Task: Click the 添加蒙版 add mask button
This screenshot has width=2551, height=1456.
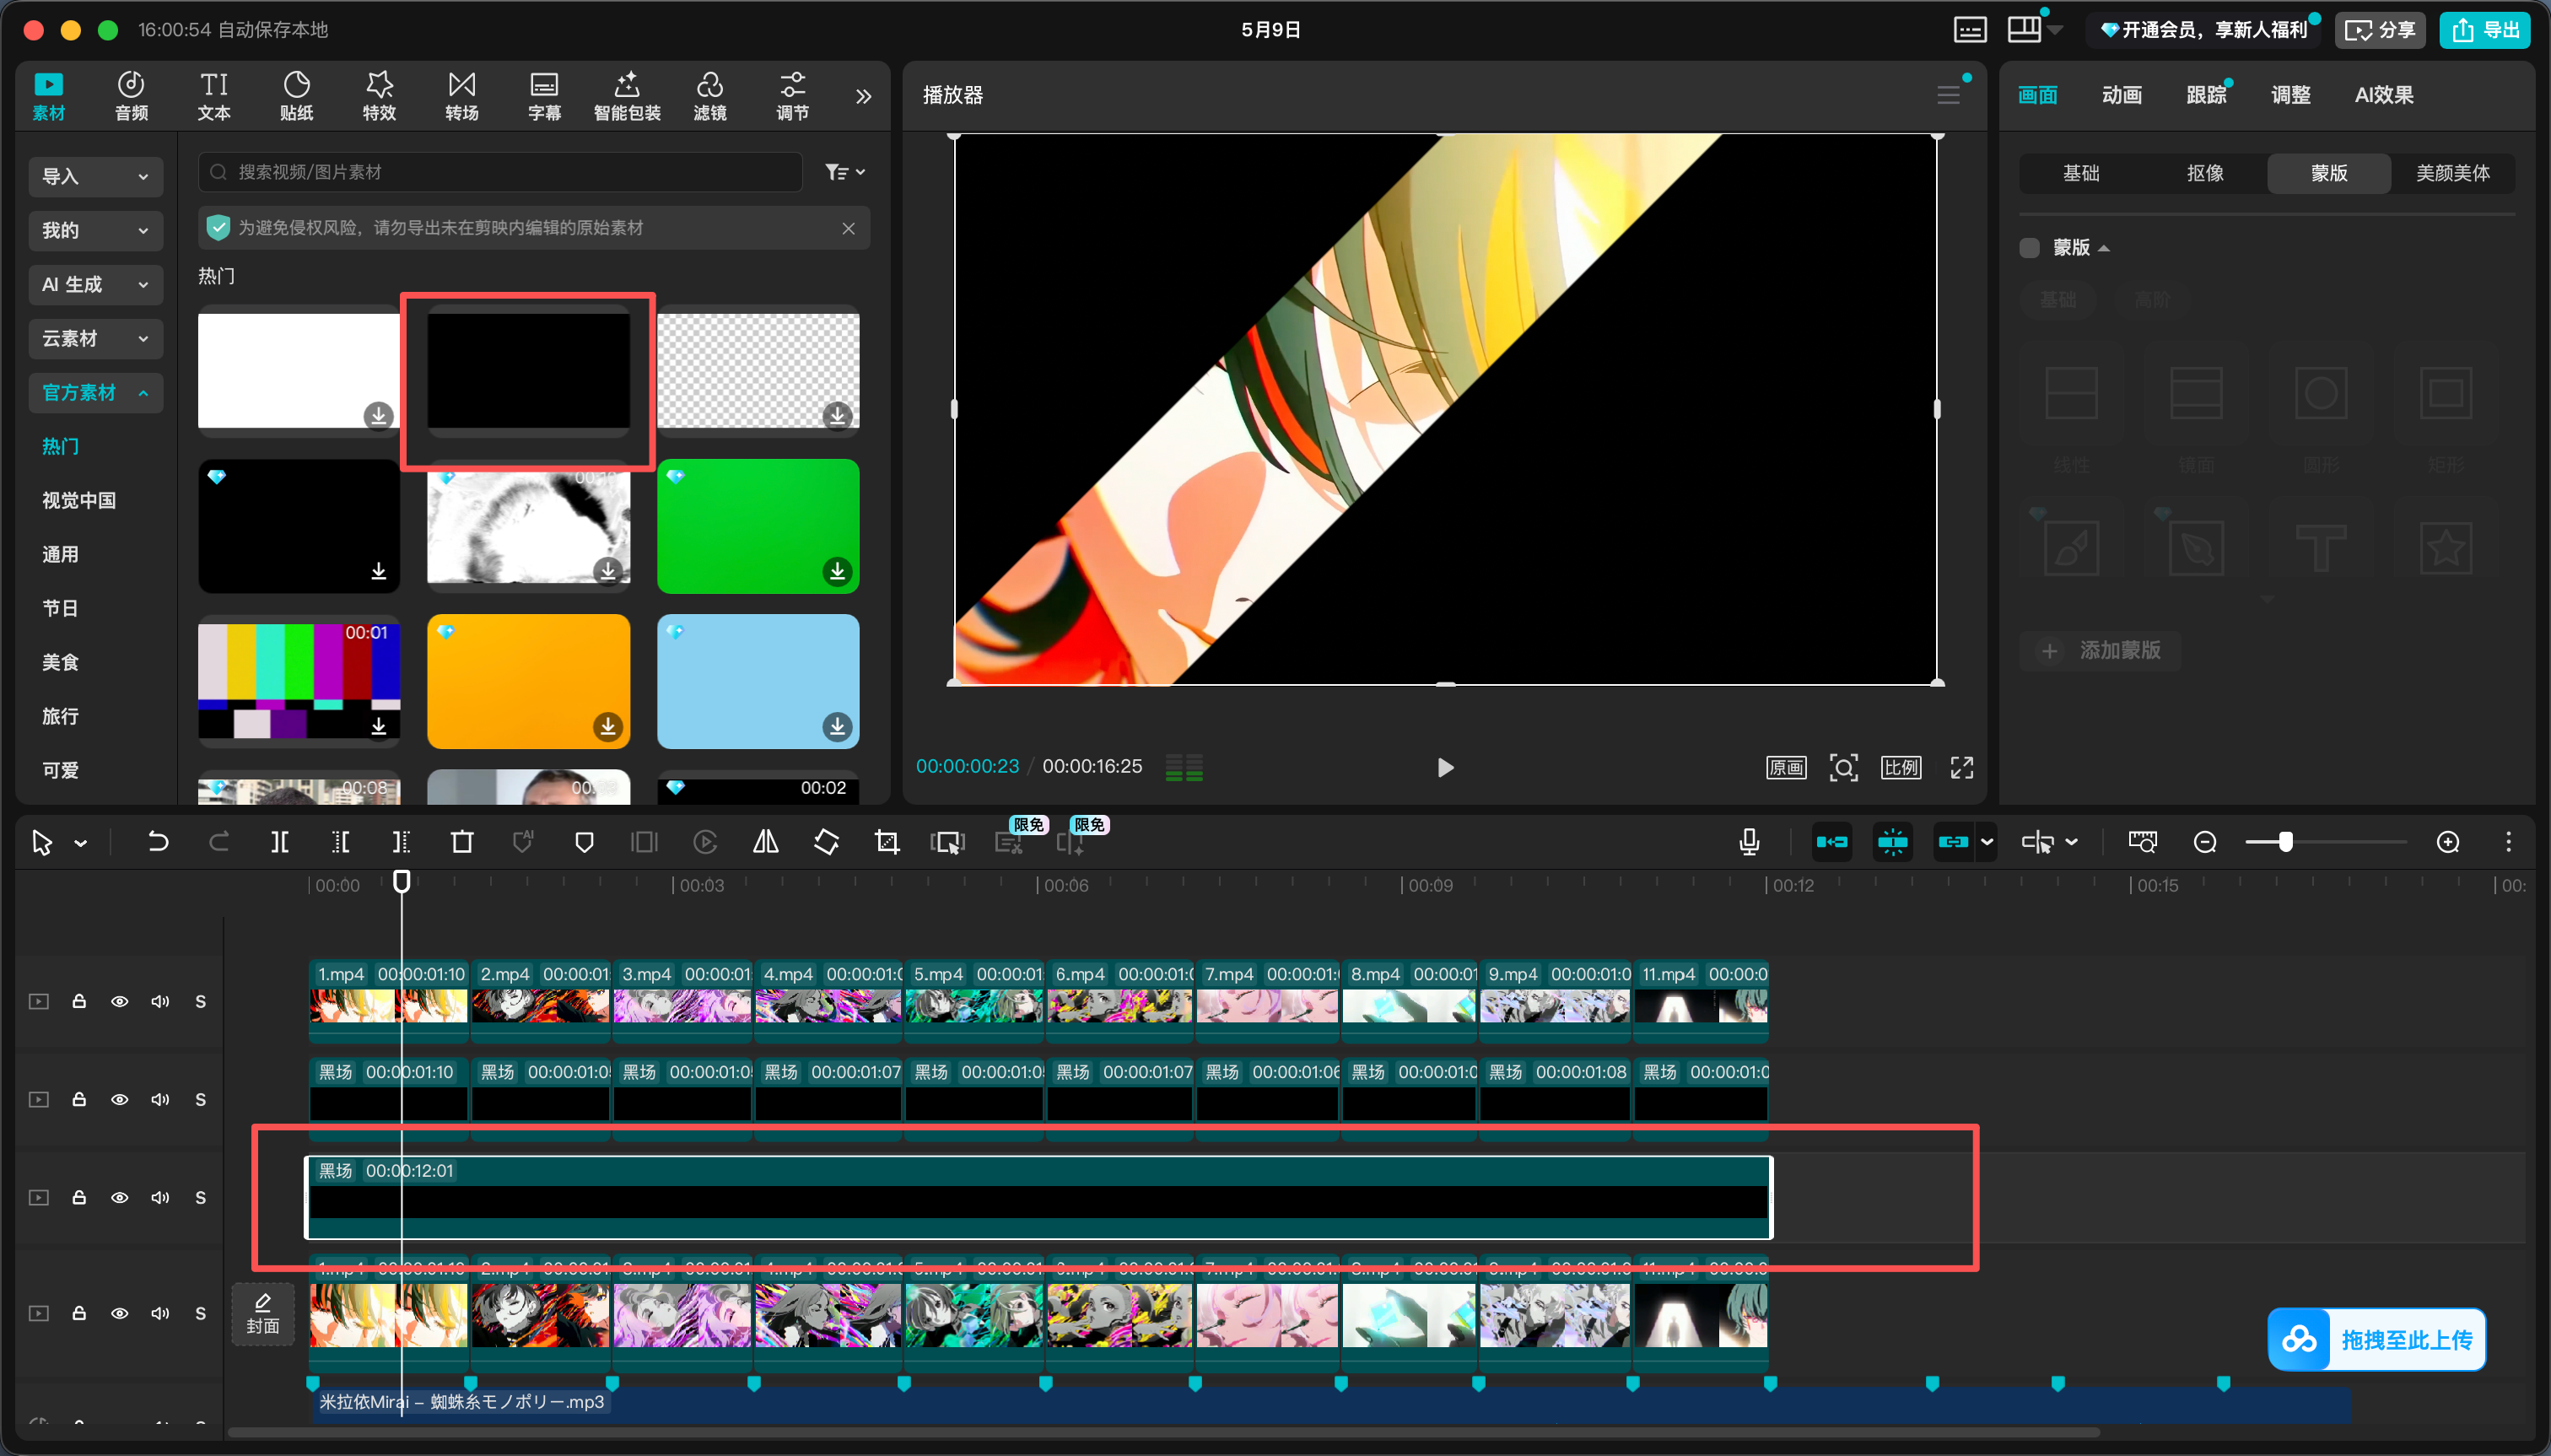Action: 2100,650
